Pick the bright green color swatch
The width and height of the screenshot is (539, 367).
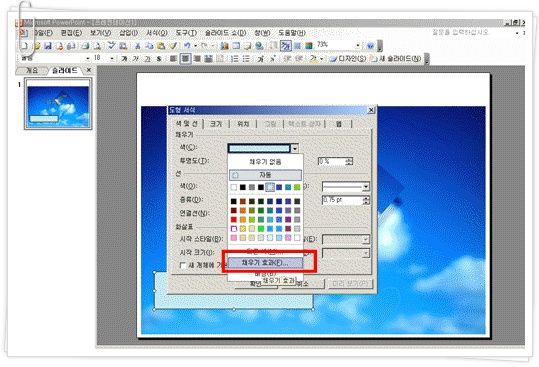[x=261, y=229]
